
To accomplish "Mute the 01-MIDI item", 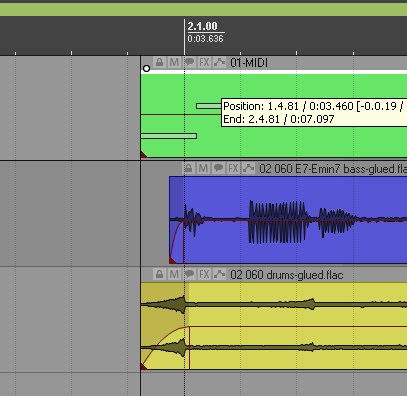I will 174,62.
